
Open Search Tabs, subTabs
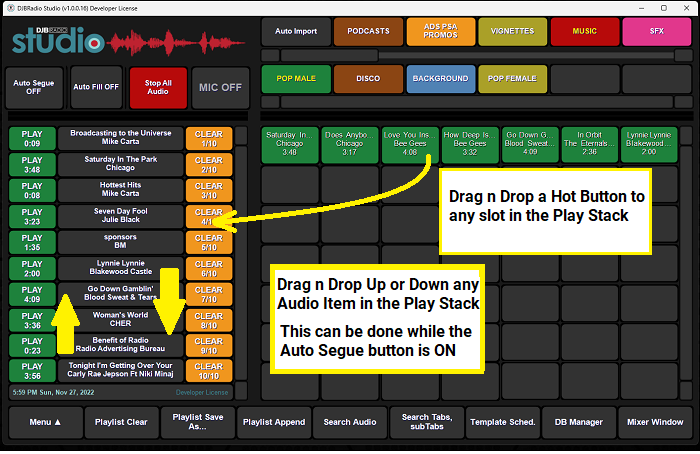point(427,423)
